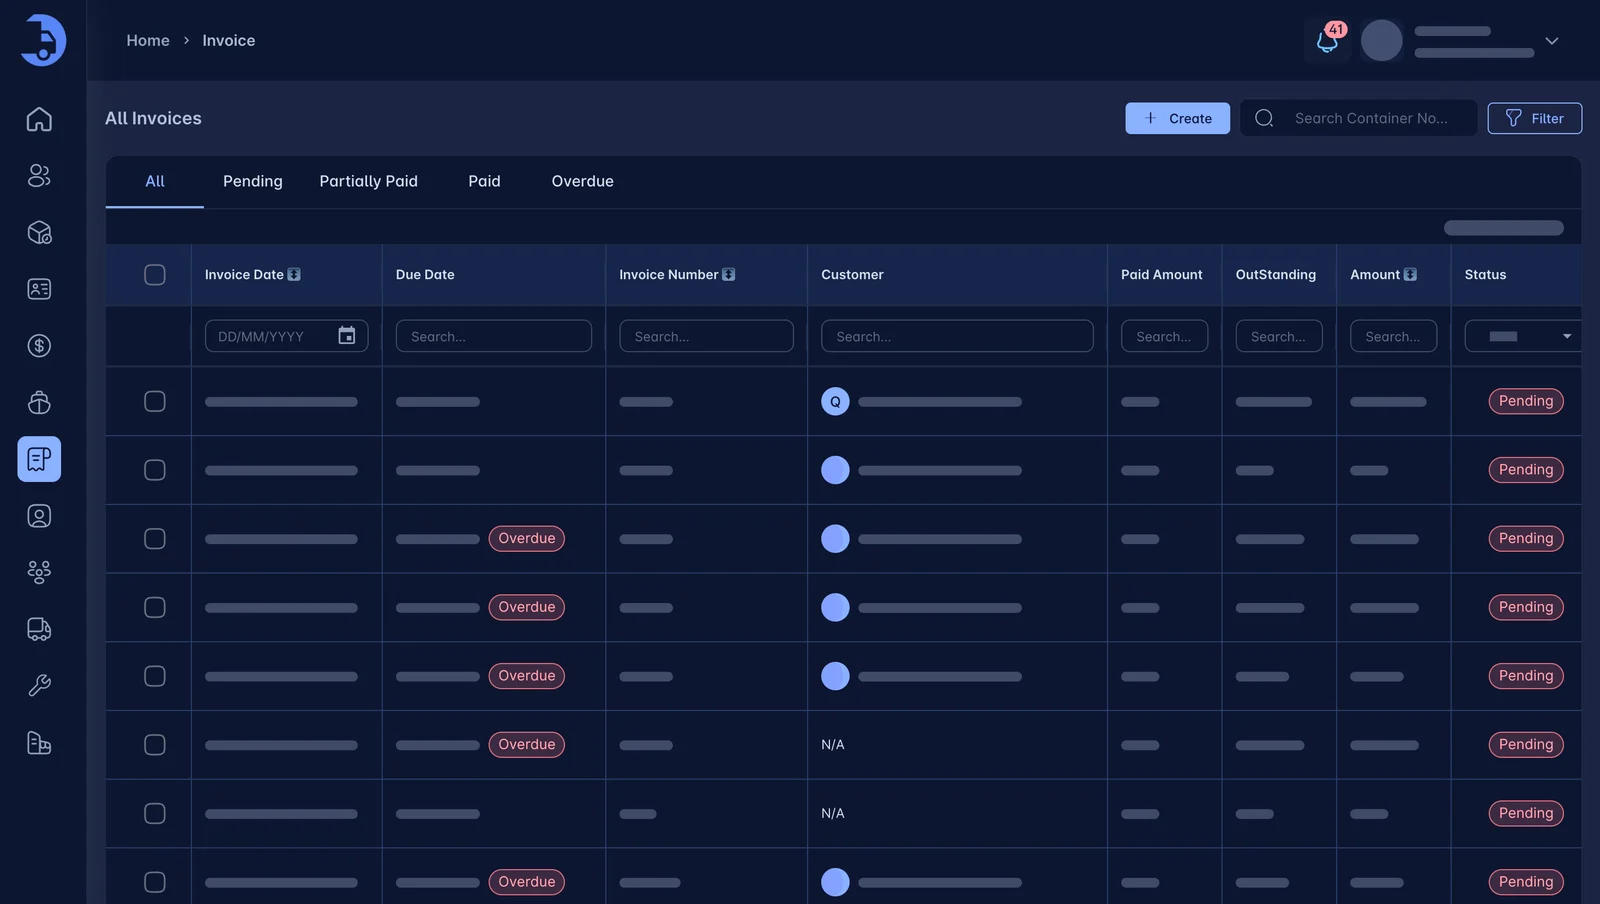The image size is (1600, 904).
Task: Switch to the Partially Paid tab
Action: click(x=369, y=181)
